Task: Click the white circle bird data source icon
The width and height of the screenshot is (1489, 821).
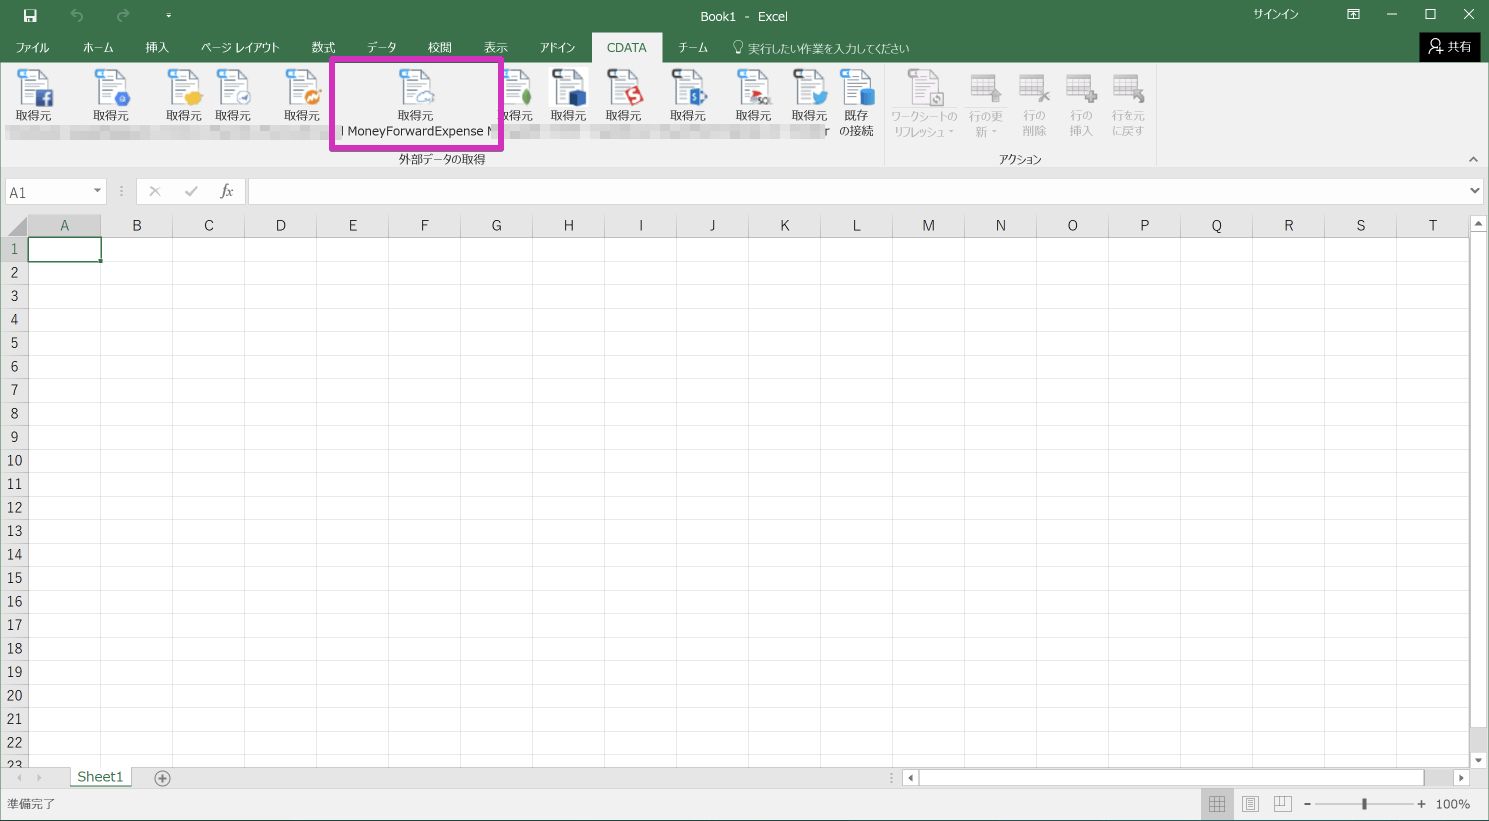Action: click(233, 89)
